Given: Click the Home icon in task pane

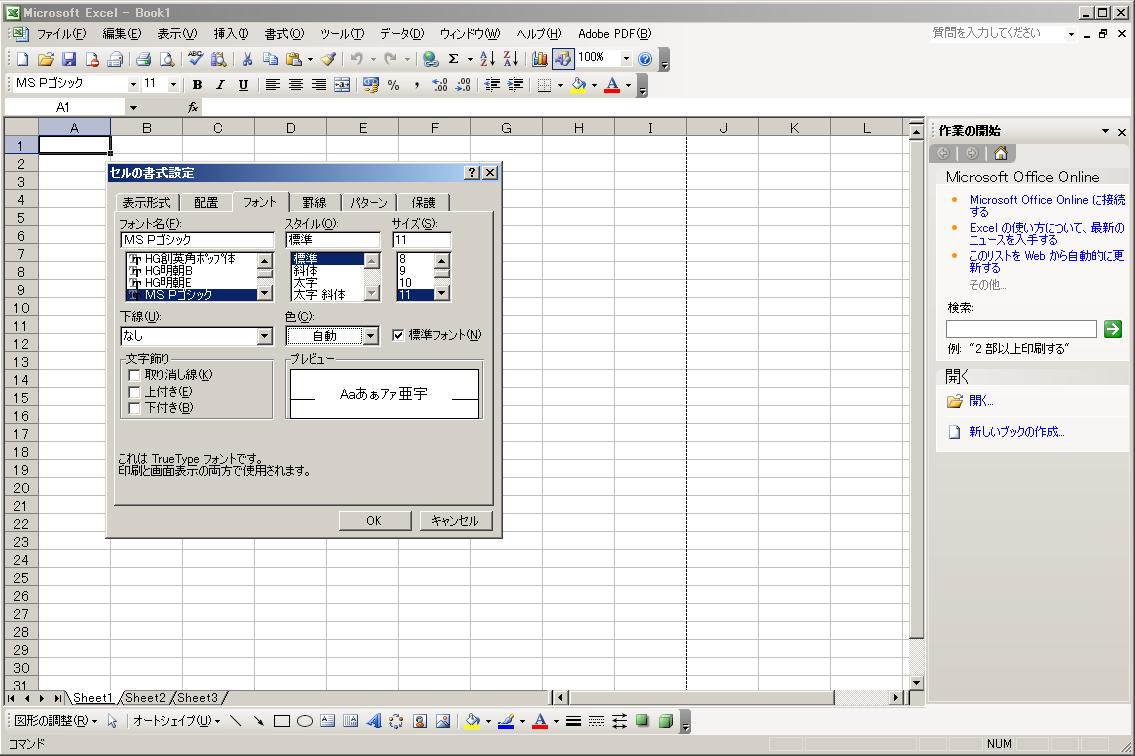Looking at the screenshot, I should pos(1000,153).
